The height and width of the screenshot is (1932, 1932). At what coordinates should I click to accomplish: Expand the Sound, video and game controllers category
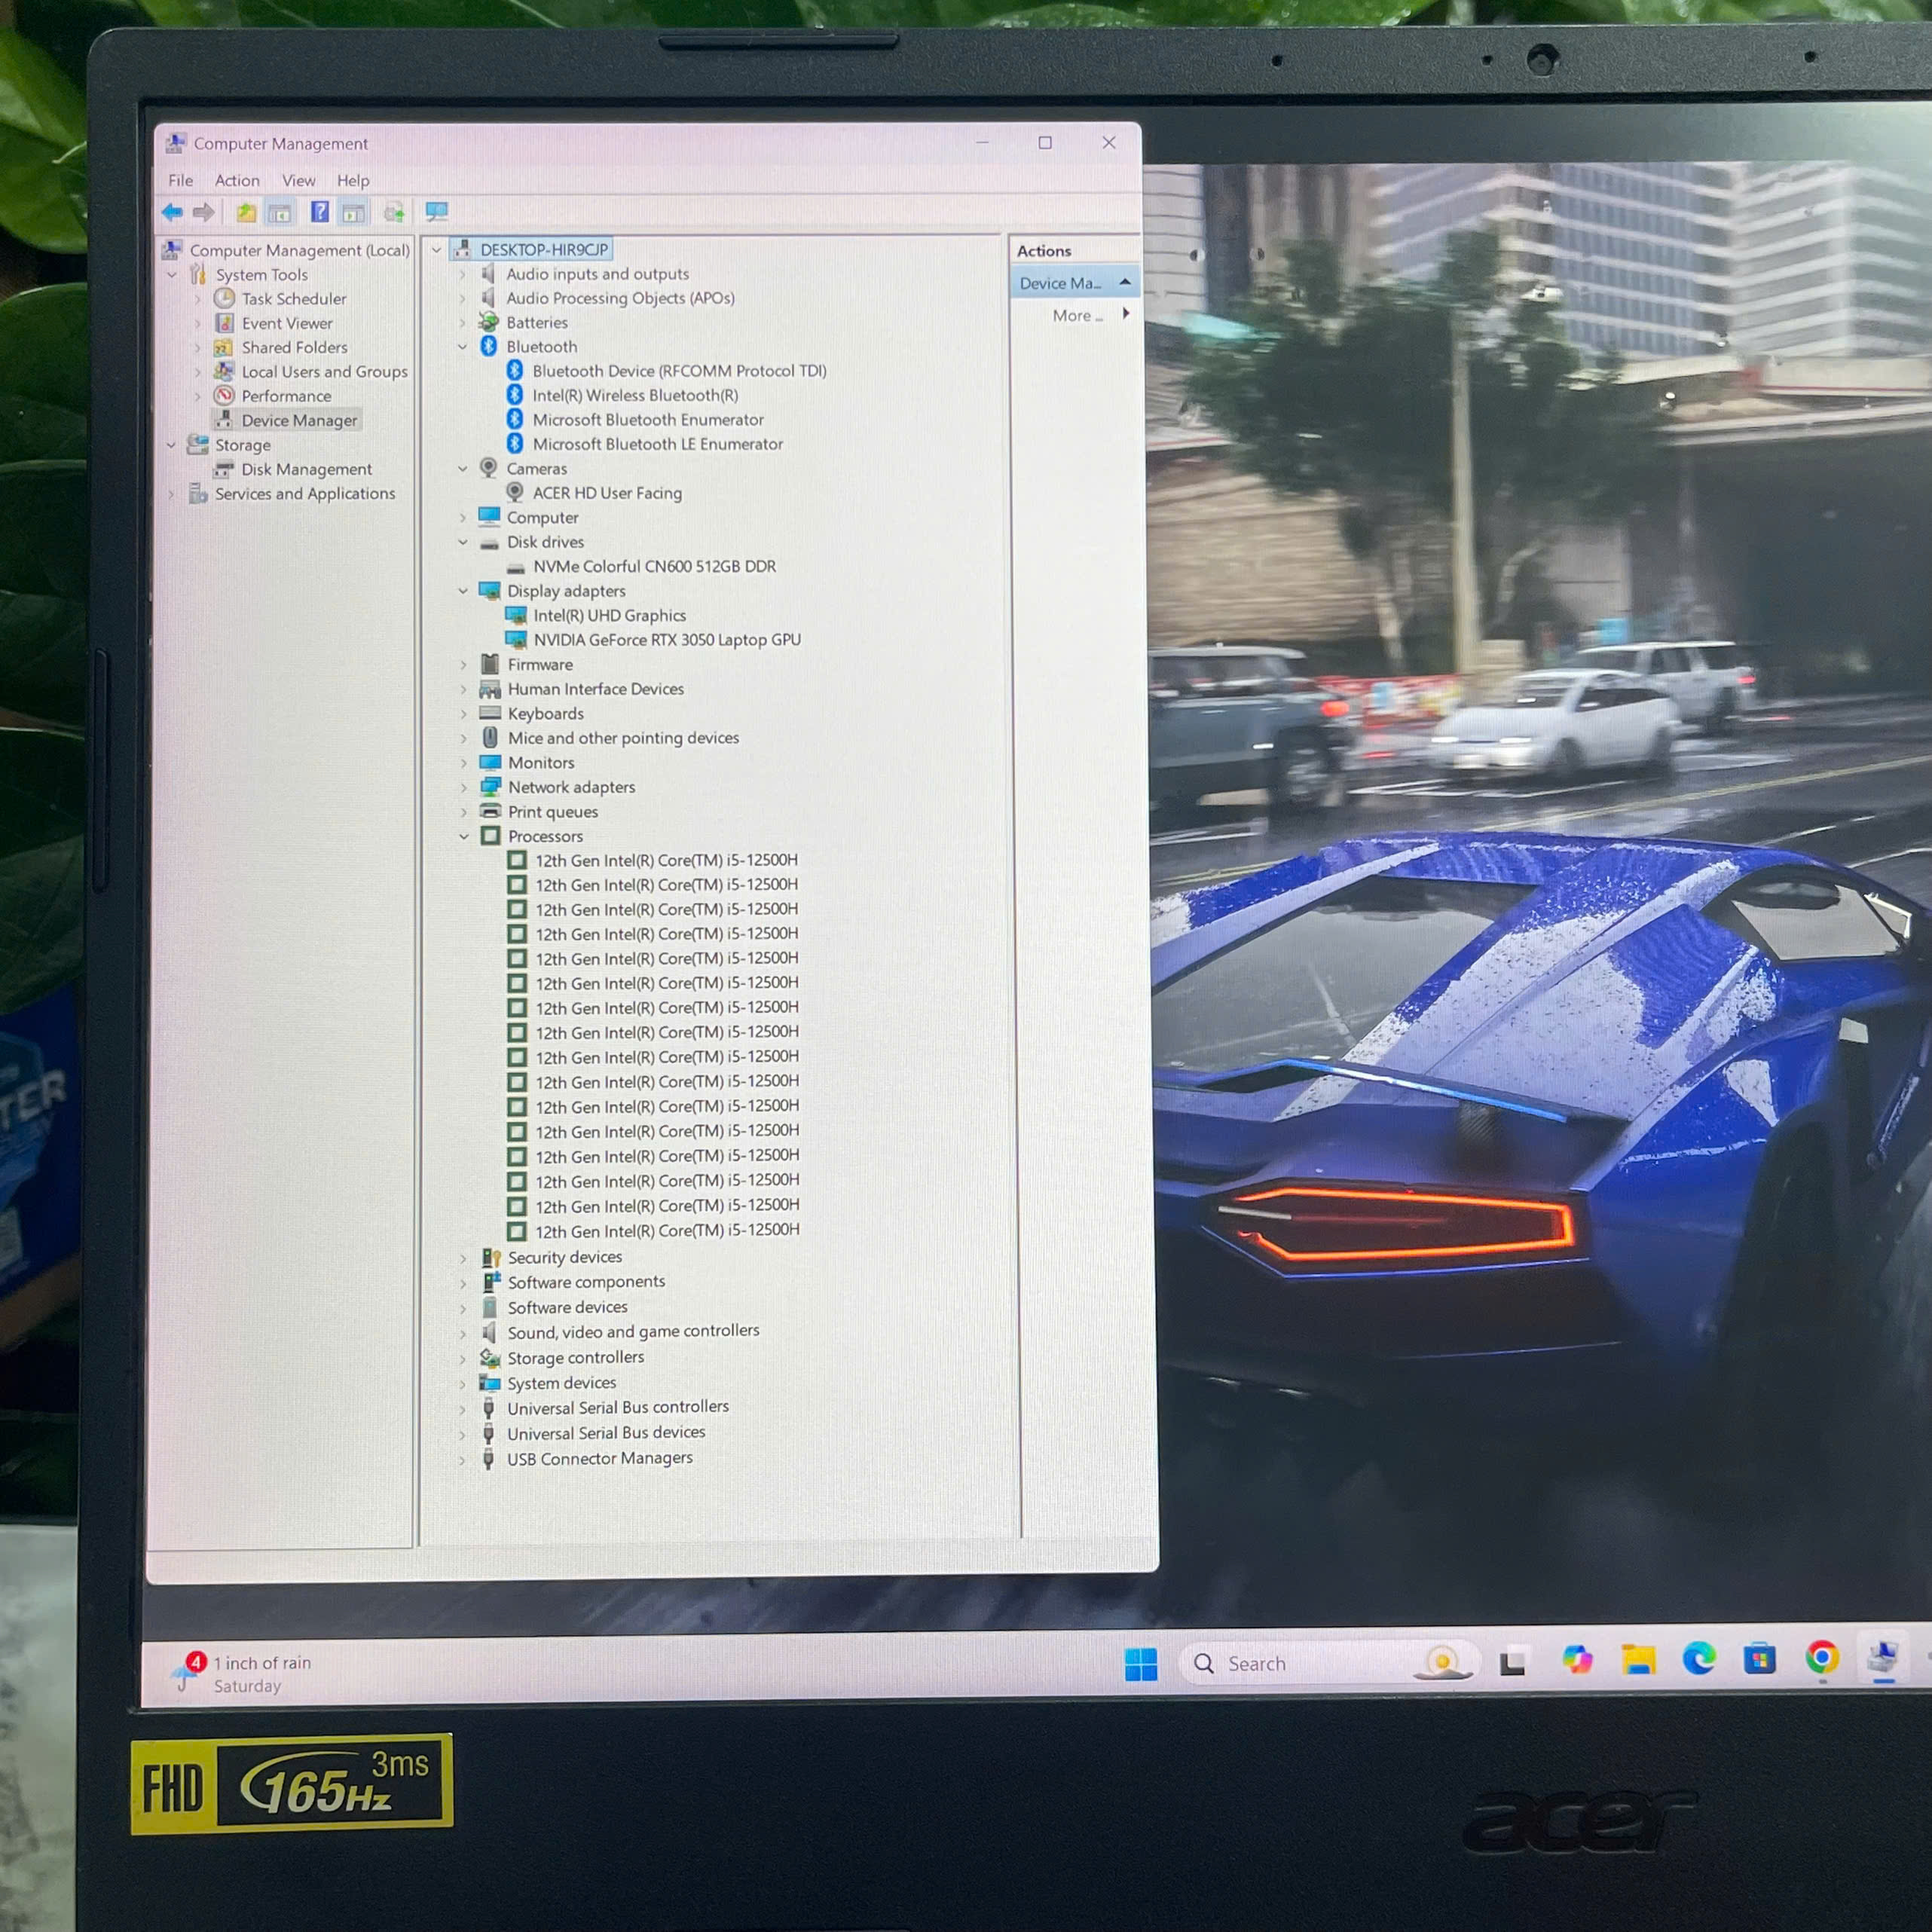coord(463,1333)
